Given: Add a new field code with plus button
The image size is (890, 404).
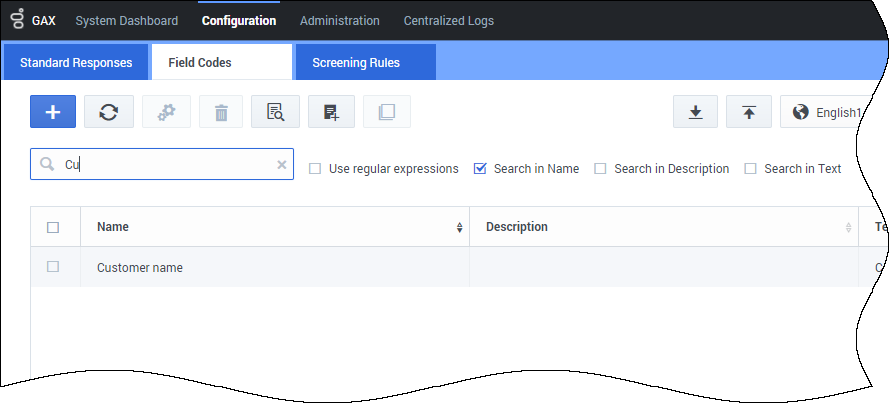Looking at the screenshot, I should (x=53, y=112).
